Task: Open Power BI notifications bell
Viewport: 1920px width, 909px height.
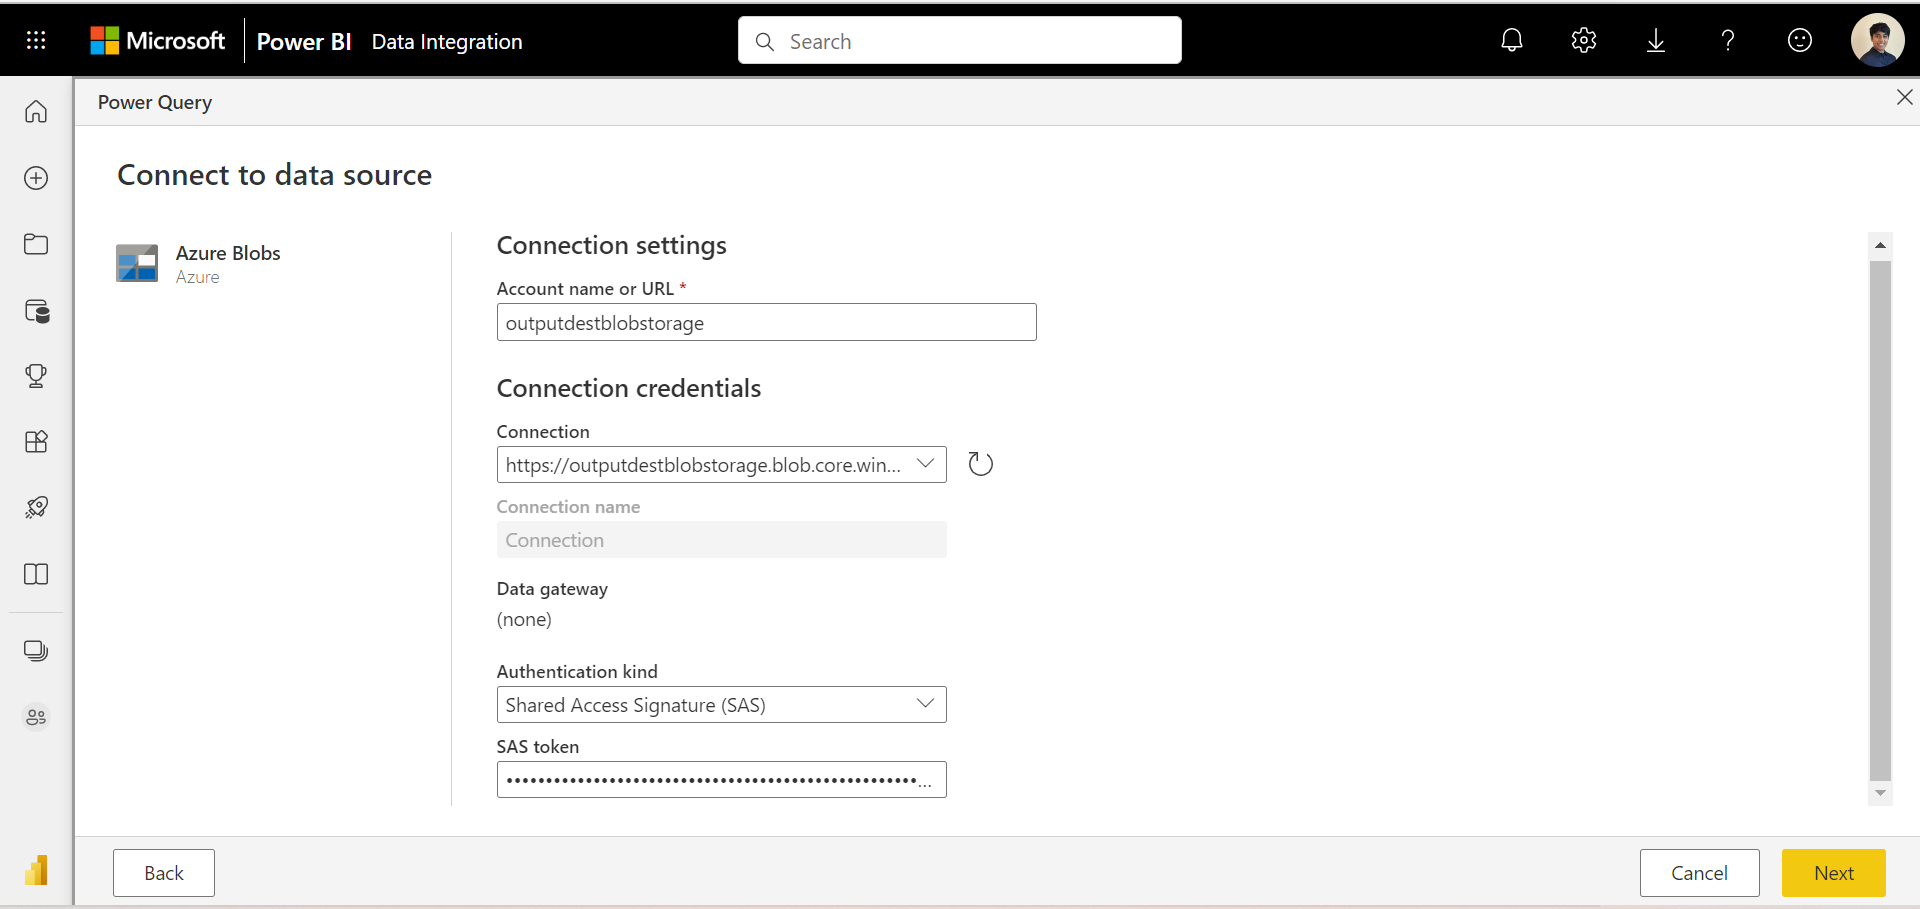Action: [1512, 40]
